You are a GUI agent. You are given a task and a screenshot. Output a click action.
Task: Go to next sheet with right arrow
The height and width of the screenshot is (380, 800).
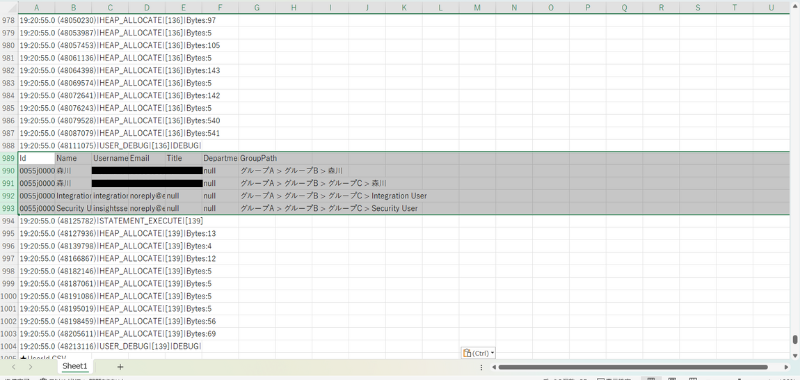pyautogui.click(x=31, y=367)
